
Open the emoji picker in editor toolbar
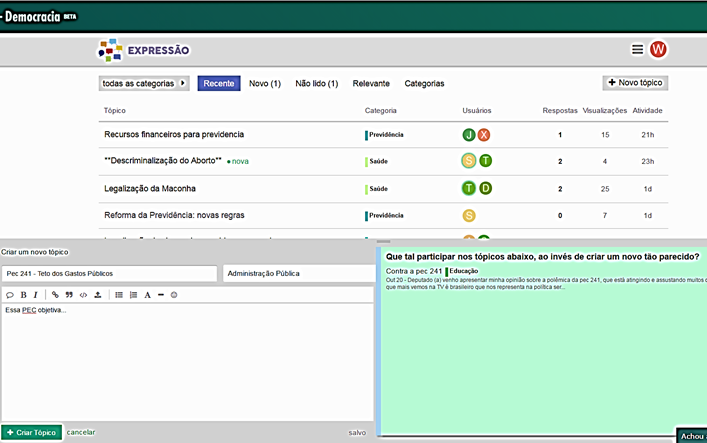pyautogui.click(x=174, y=295)
